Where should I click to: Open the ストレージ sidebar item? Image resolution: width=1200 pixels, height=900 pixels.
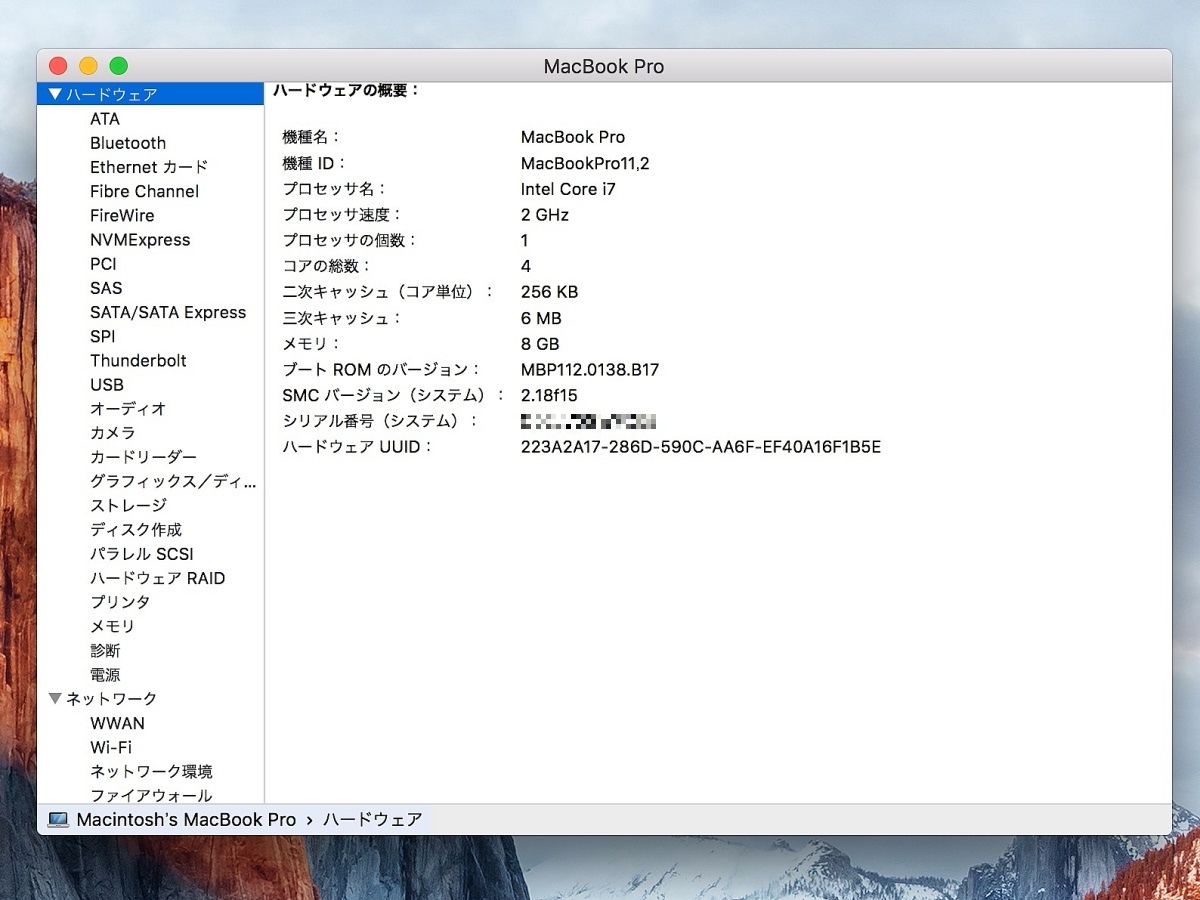click(x=128, y=506)
